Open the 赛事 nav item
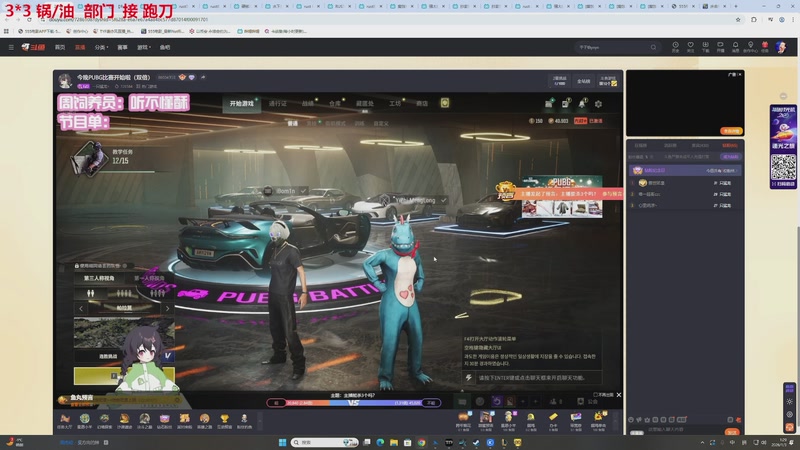The height and width of the screenshot is (450, 800). [122, 47]
